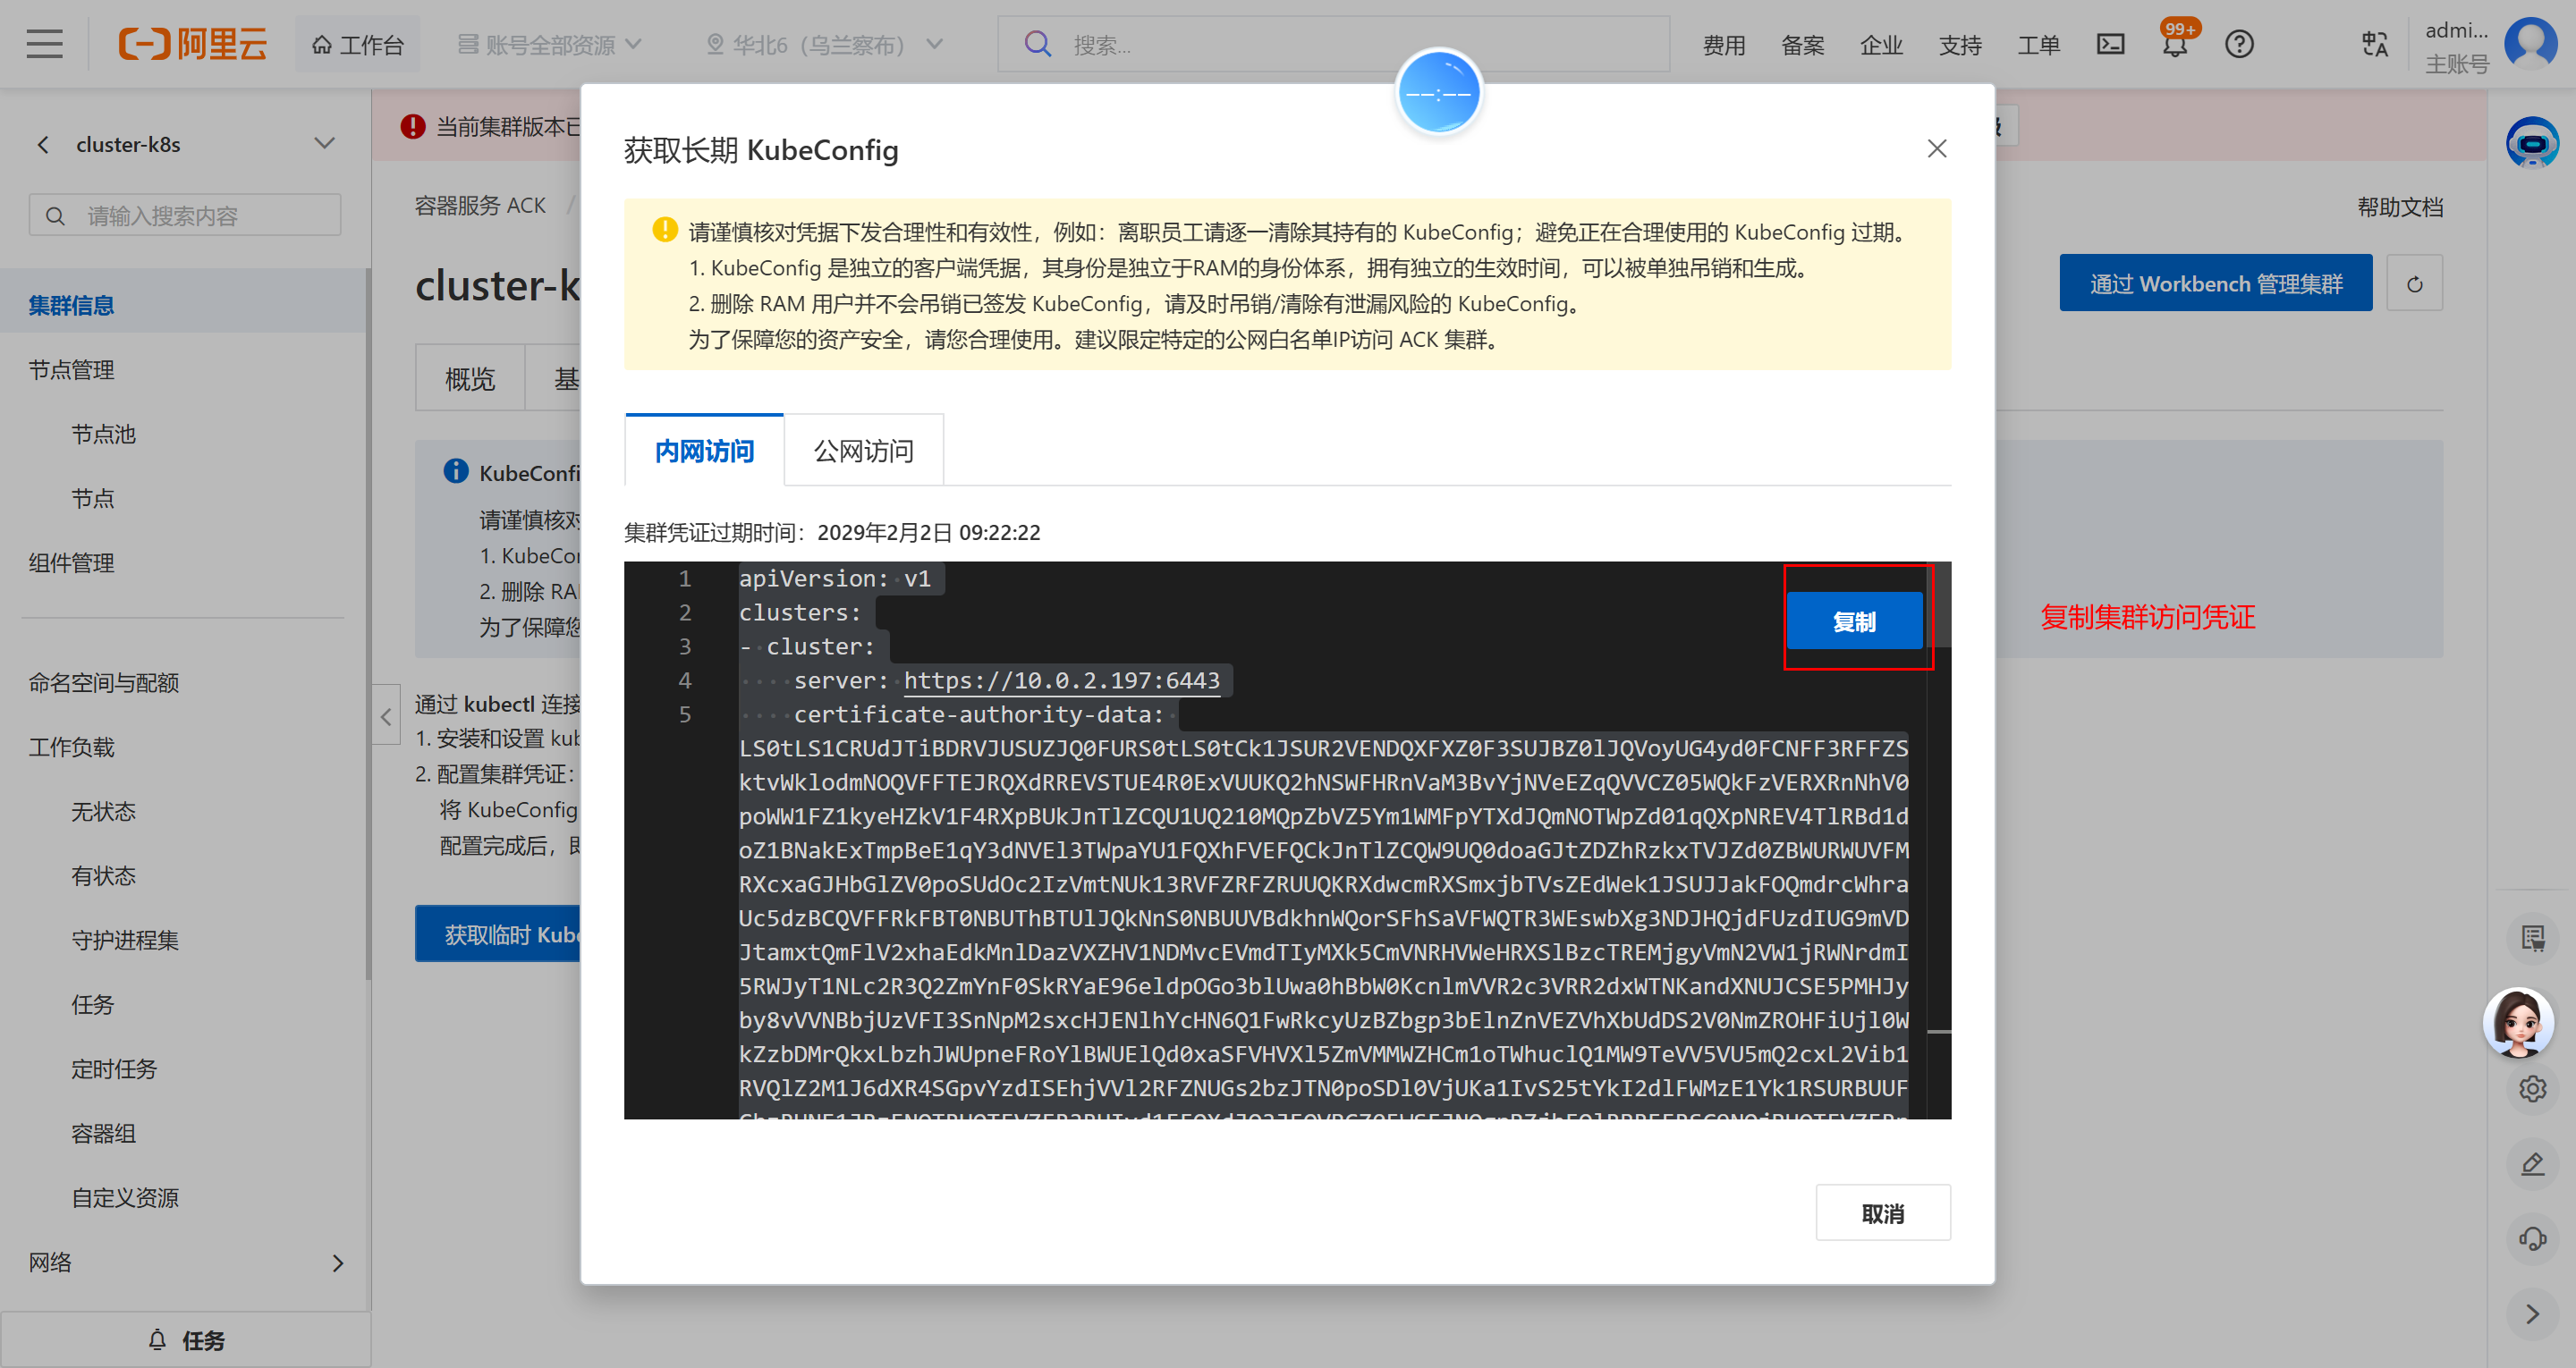Click the floating blue timer bubble

pos(1438,93)
